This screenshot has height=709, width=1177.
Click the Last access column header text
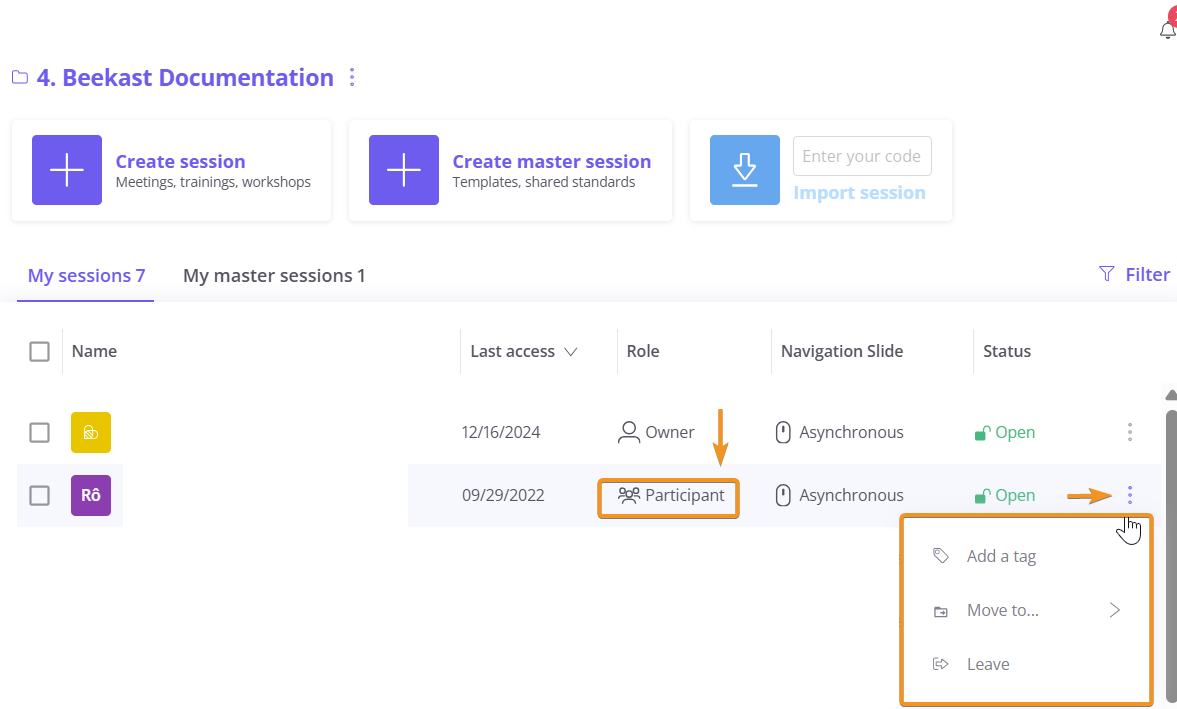click(513, 351)
